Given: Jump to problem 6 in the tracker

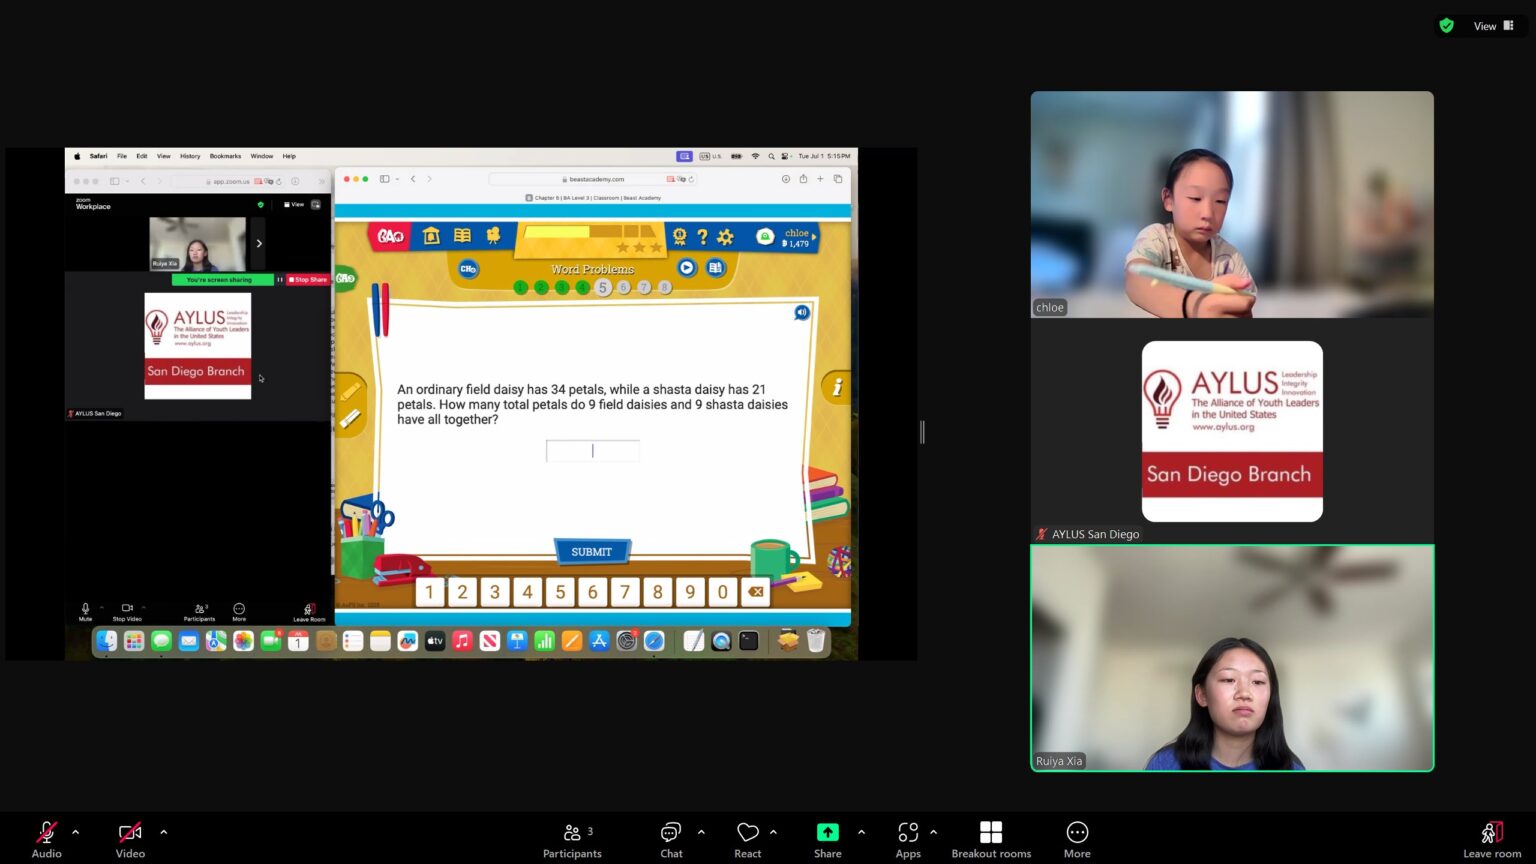Looking at the screenshot, I should click(624, 288).
